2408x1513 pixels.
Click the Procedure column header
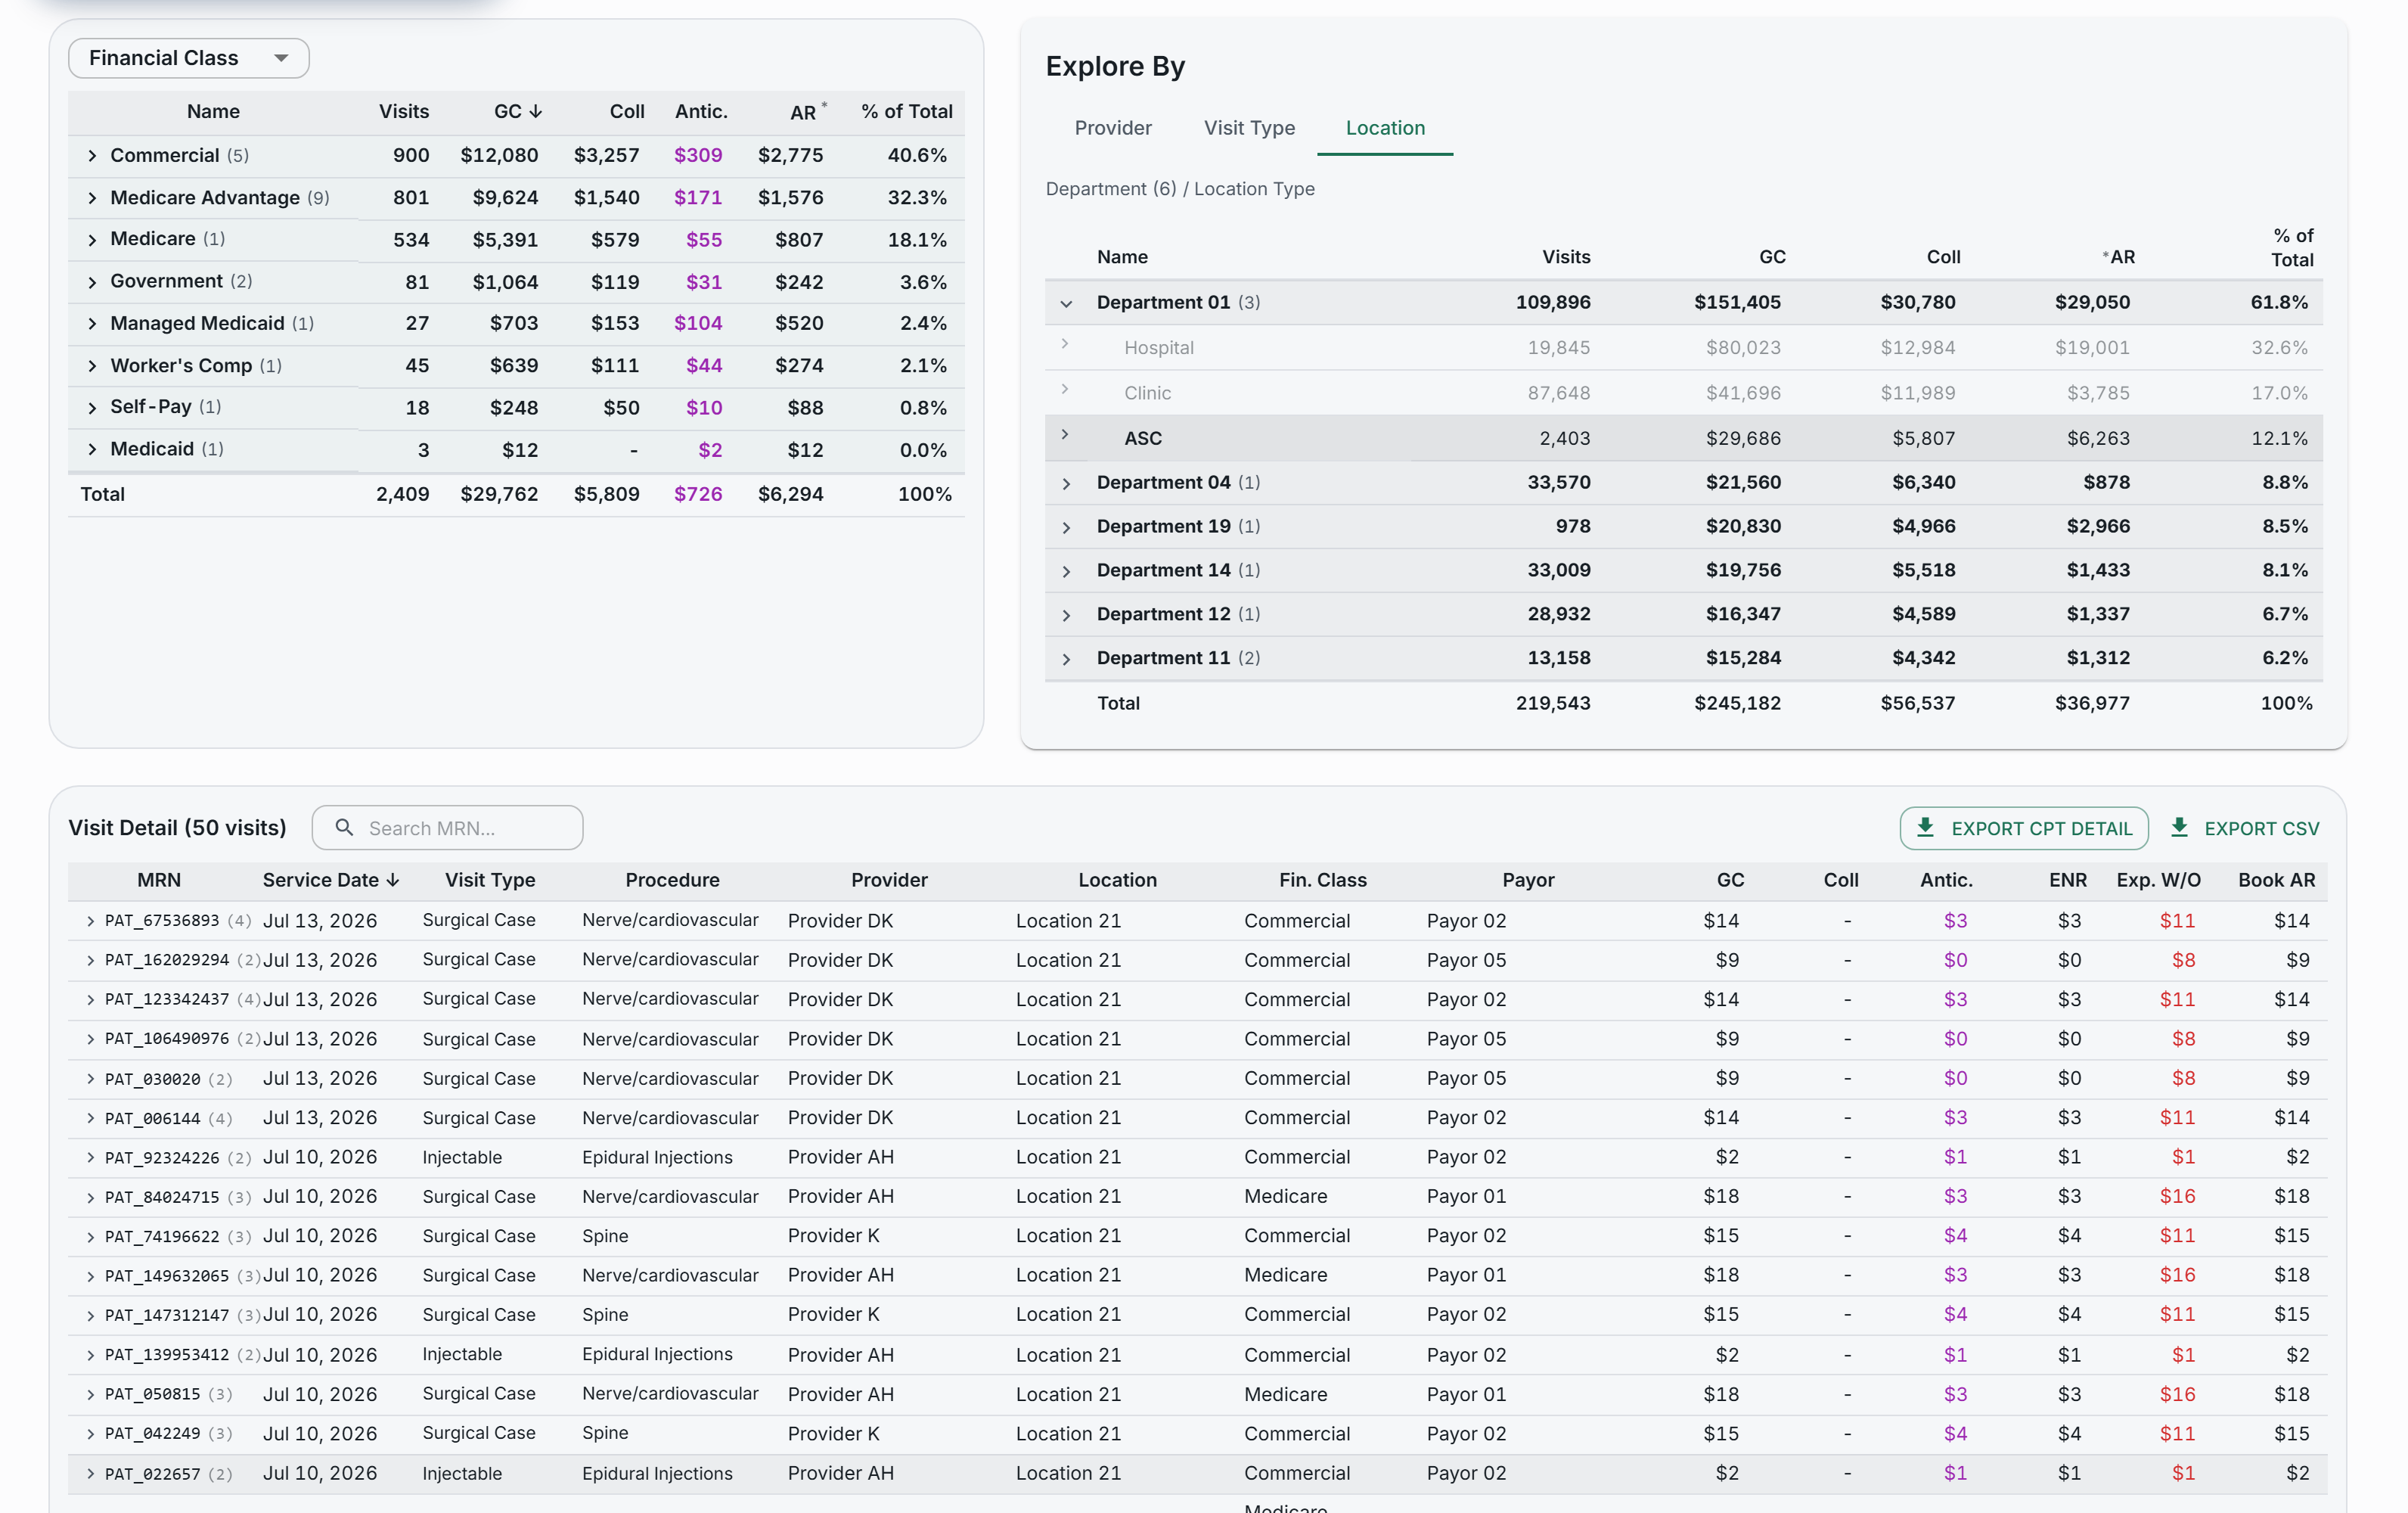[672, 880]
